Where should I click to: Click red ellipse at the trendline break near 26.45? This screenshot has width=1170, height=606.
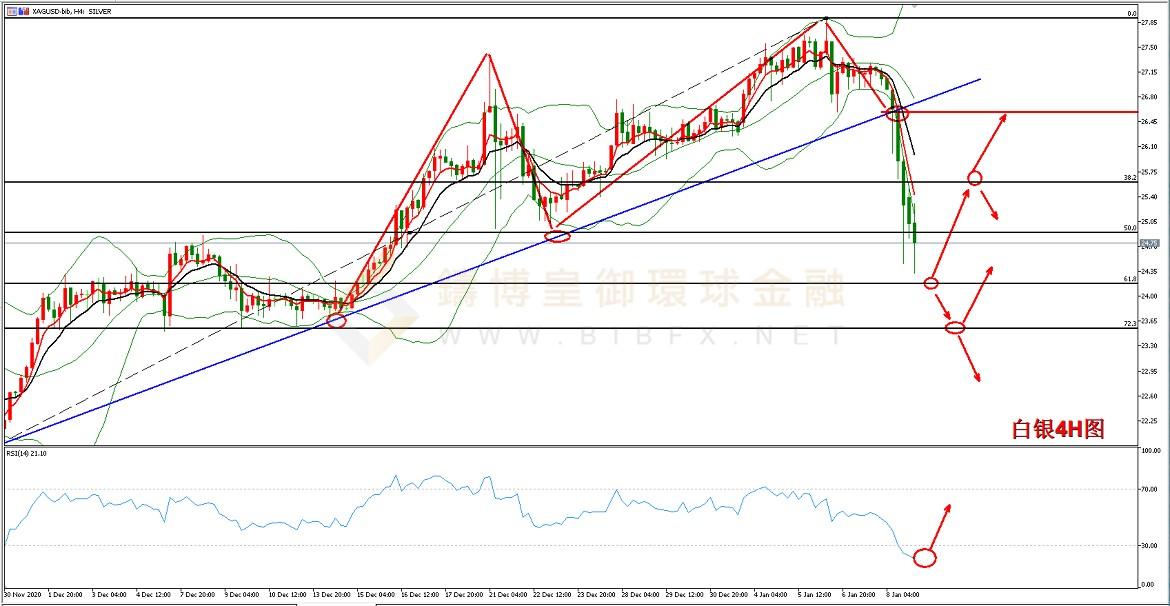[897, 113]
